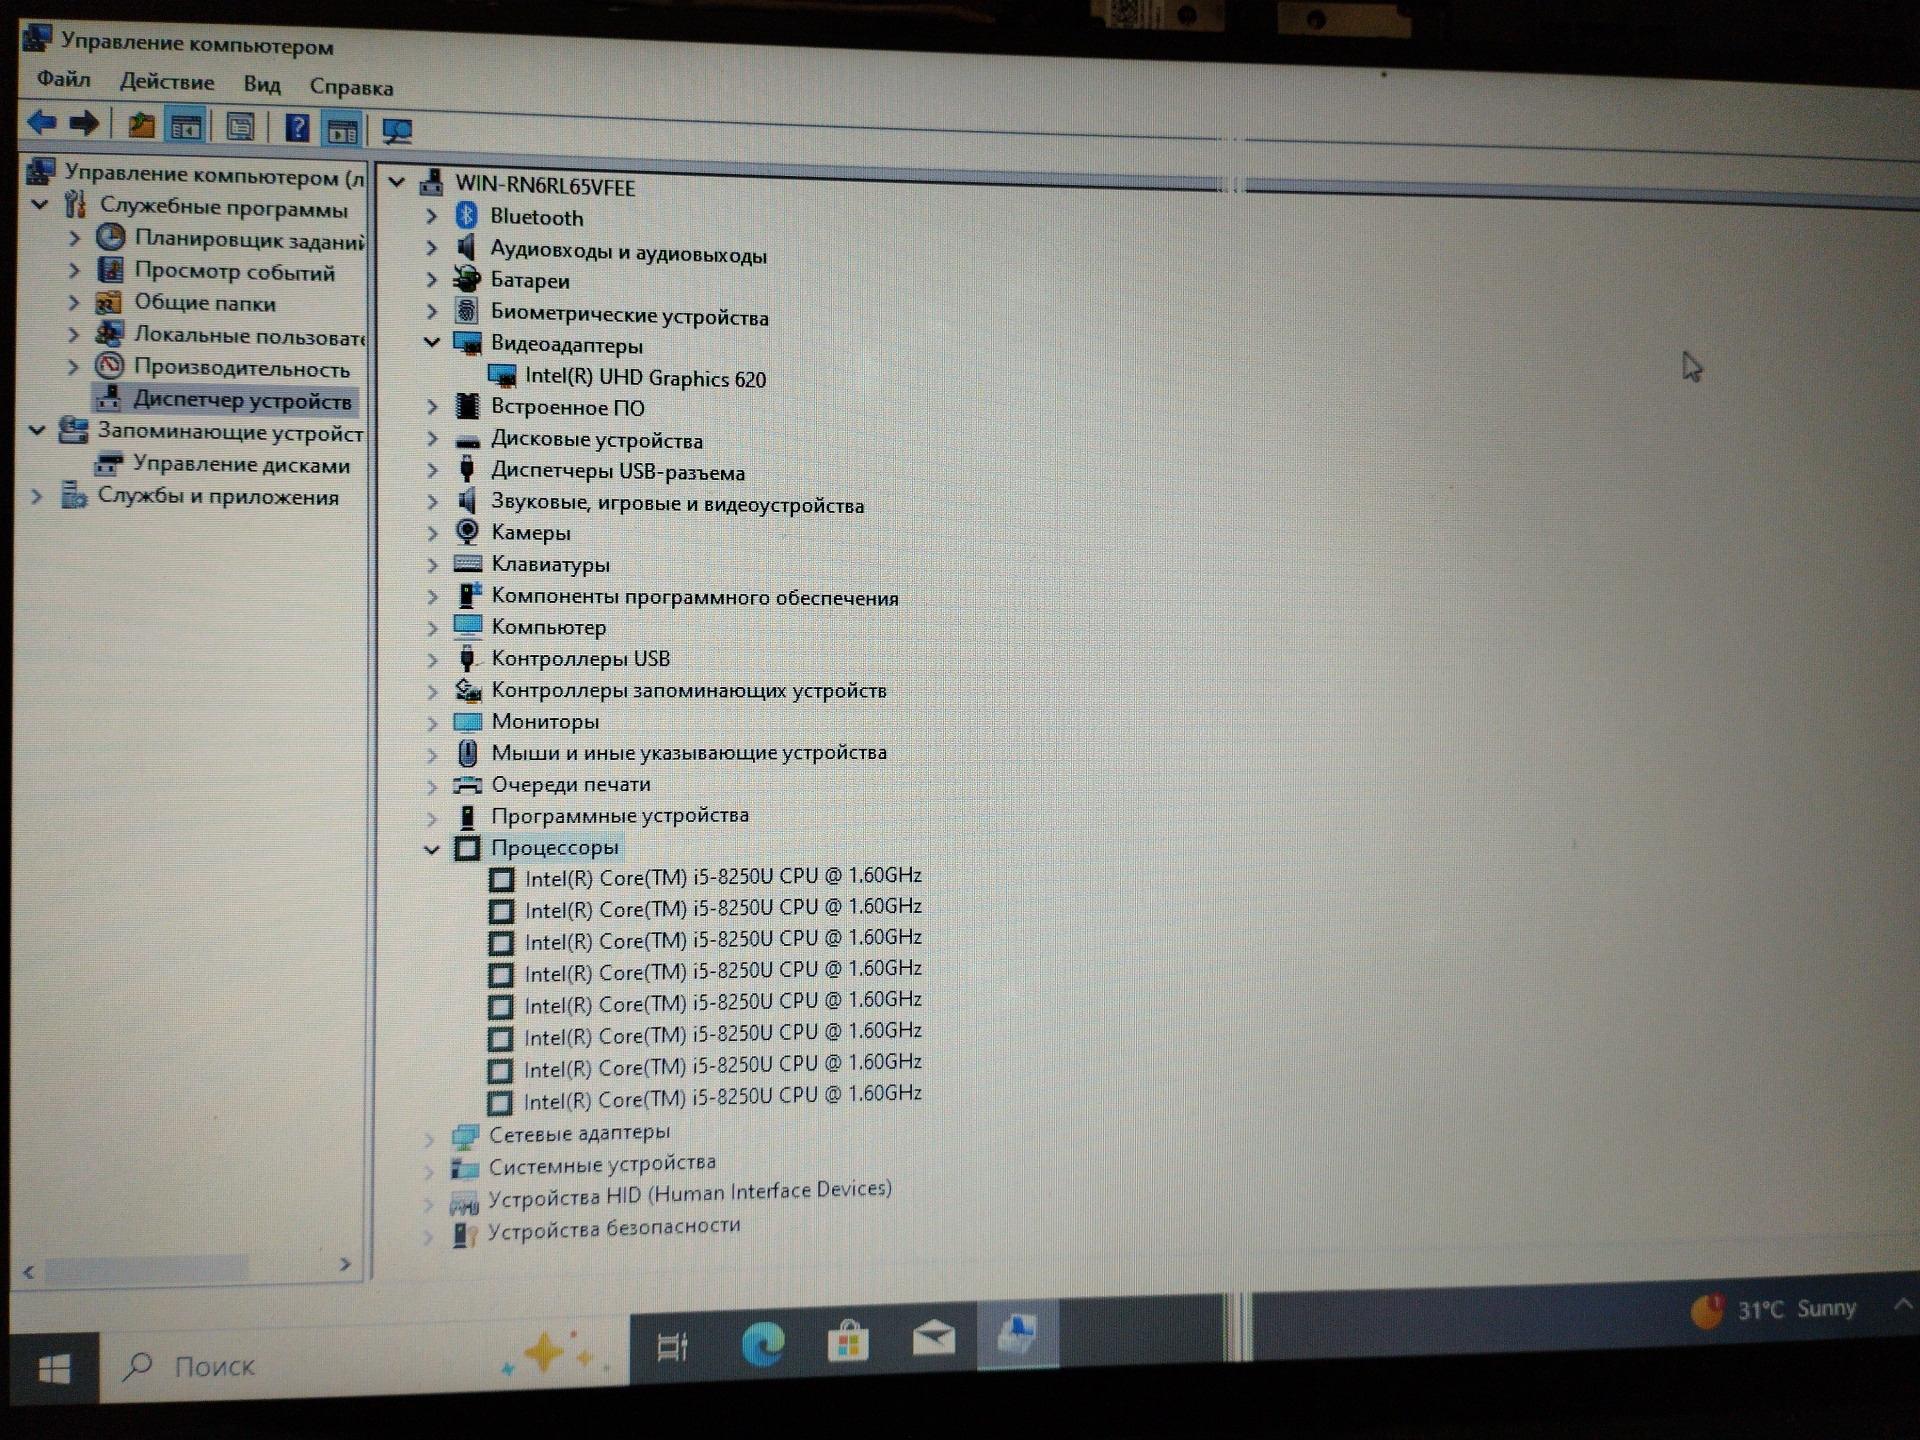Click the Камеры webcam icon
Screen dimensions: 1920x1440
coord(467,531)
